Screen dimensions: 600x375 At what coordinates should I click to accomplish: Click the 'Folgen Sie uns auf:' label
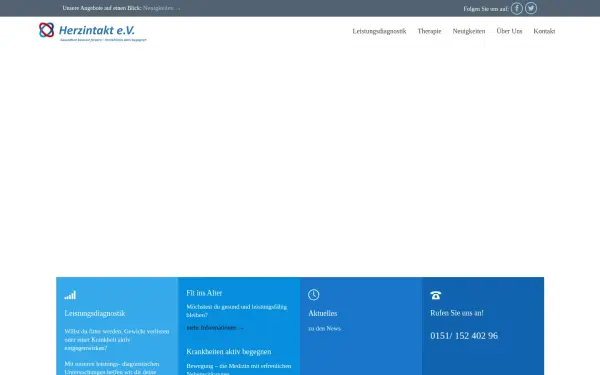click(486, 9)
